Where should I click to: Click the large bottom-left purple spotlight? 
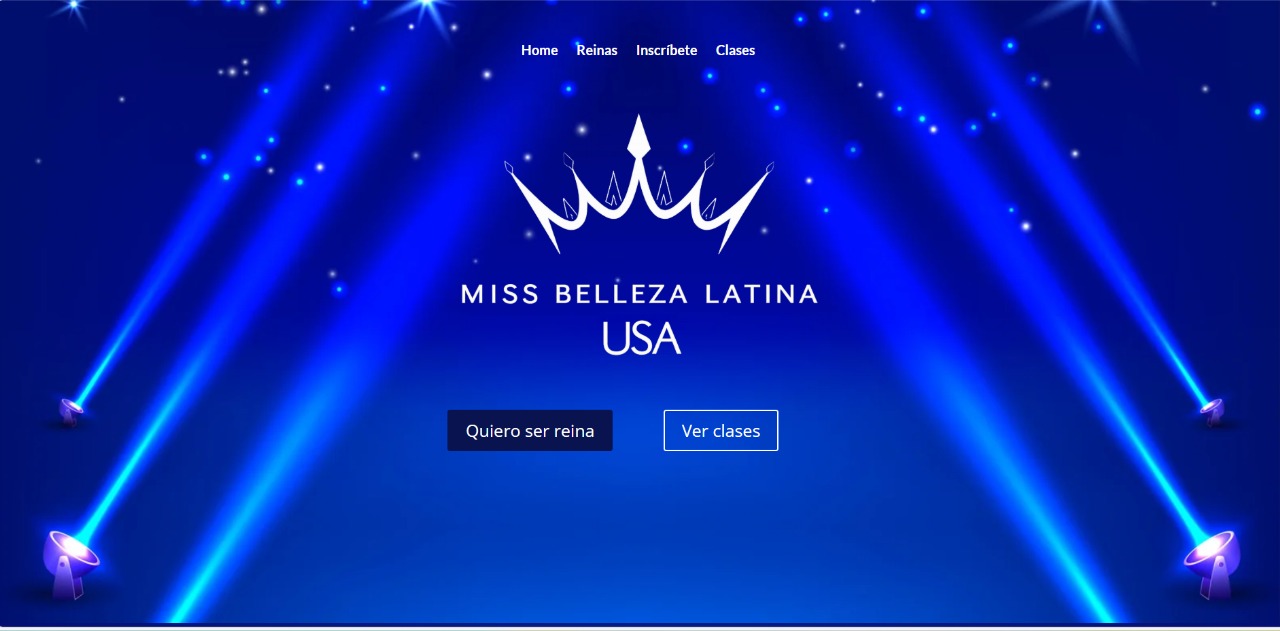coord(69,563)
